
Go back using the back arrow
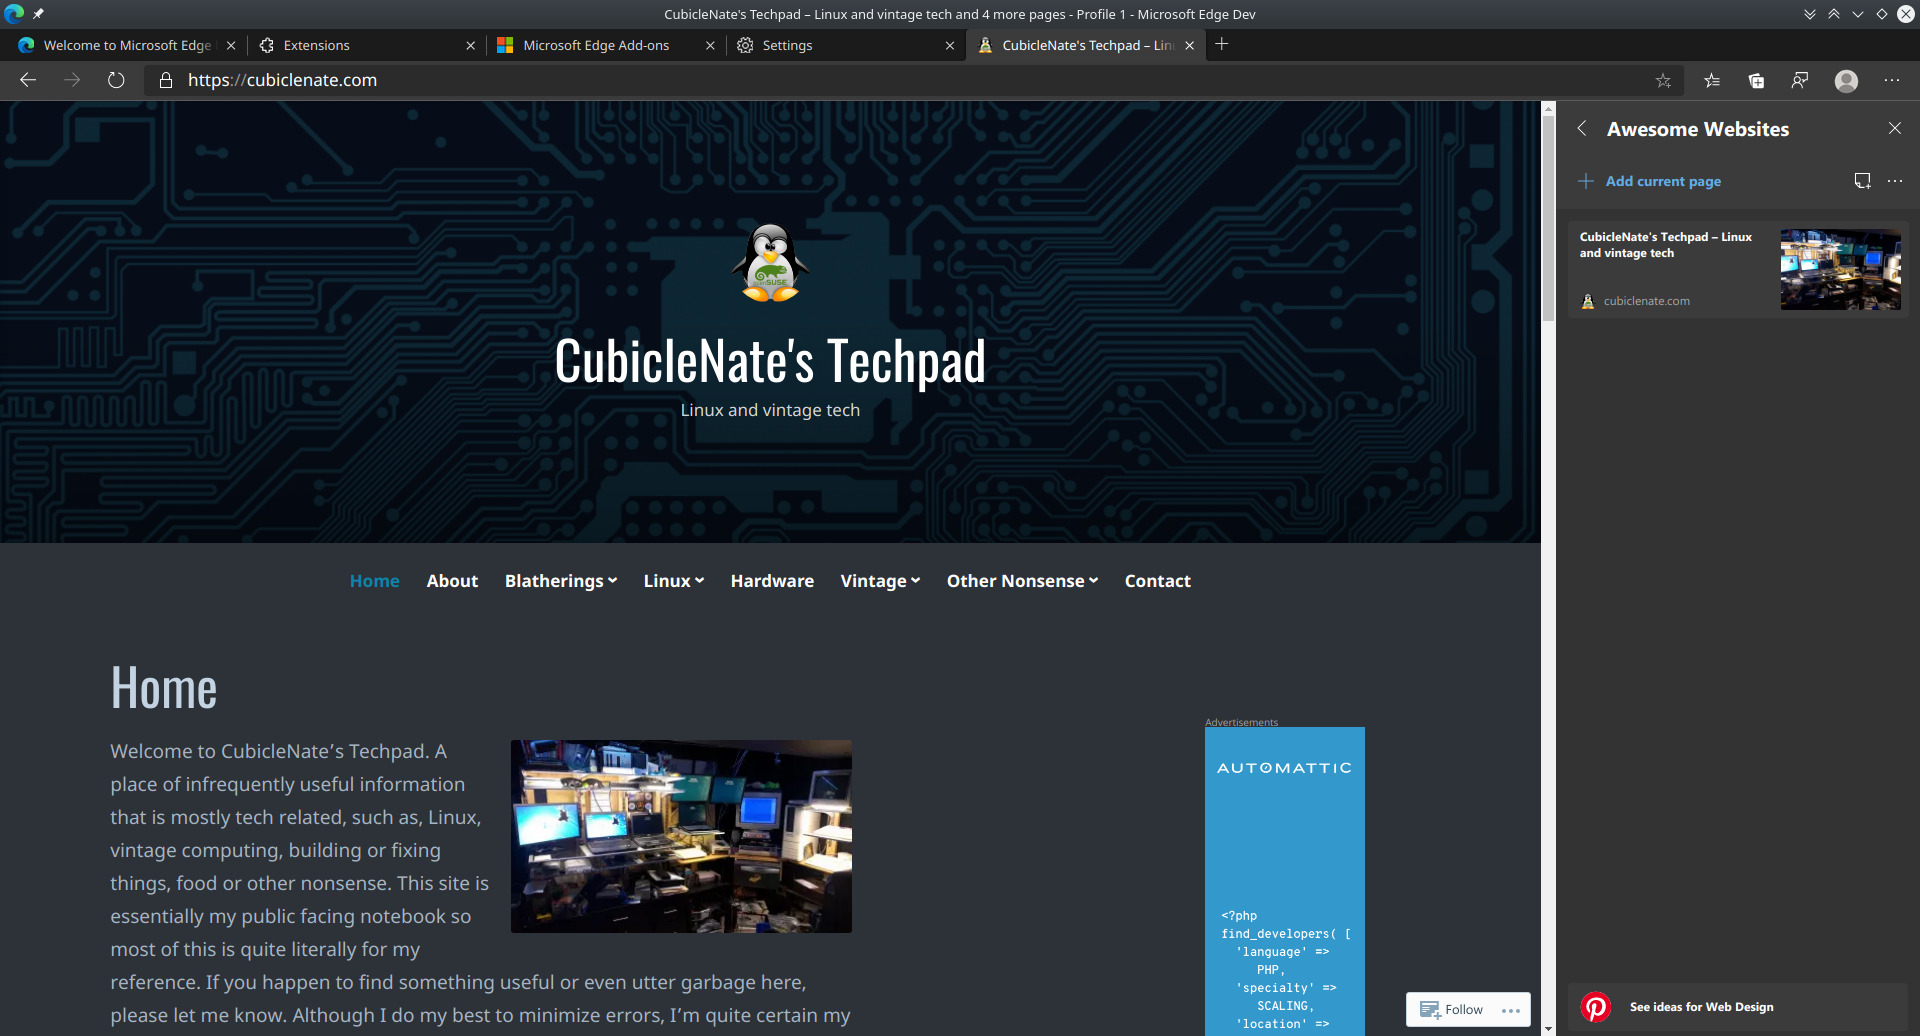click(x=27, y=80)
